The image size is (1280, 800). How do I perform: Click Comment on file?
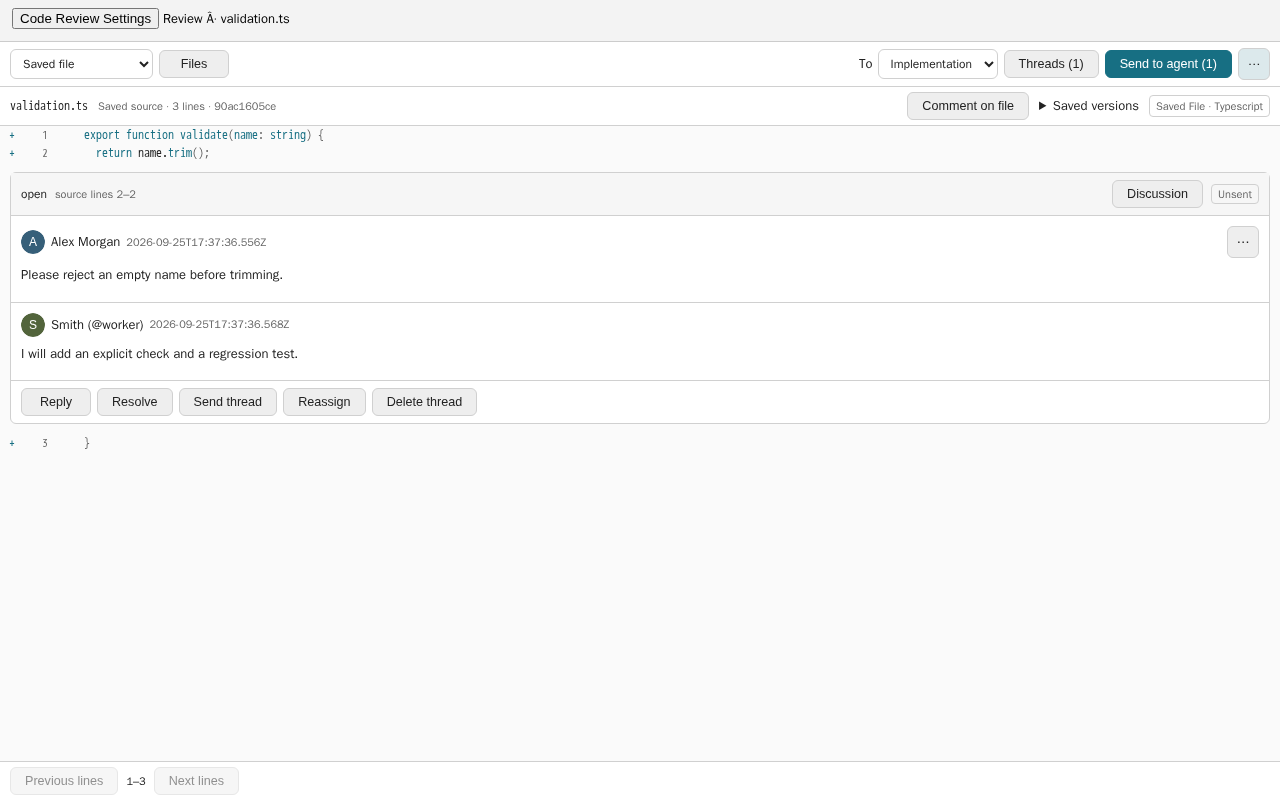click(968, 106)
